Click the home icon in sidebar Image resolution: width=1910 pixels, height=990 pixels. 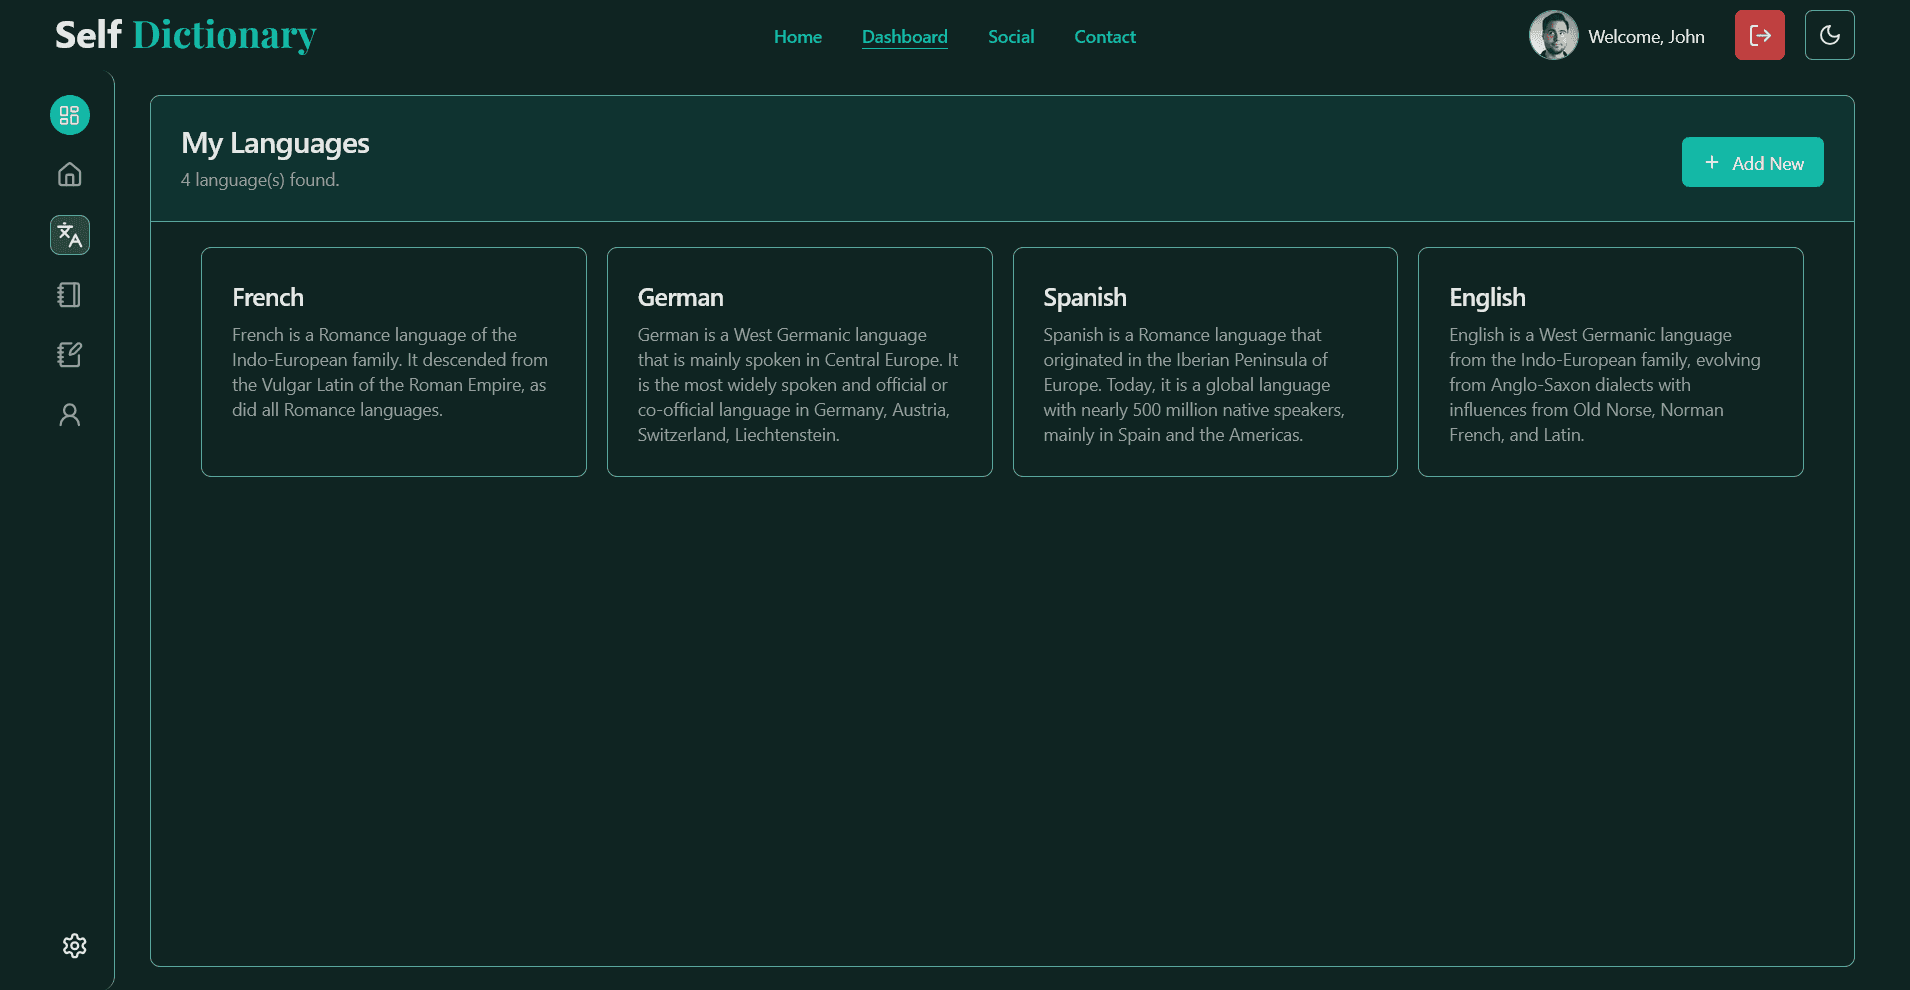[x=70, y=175]
